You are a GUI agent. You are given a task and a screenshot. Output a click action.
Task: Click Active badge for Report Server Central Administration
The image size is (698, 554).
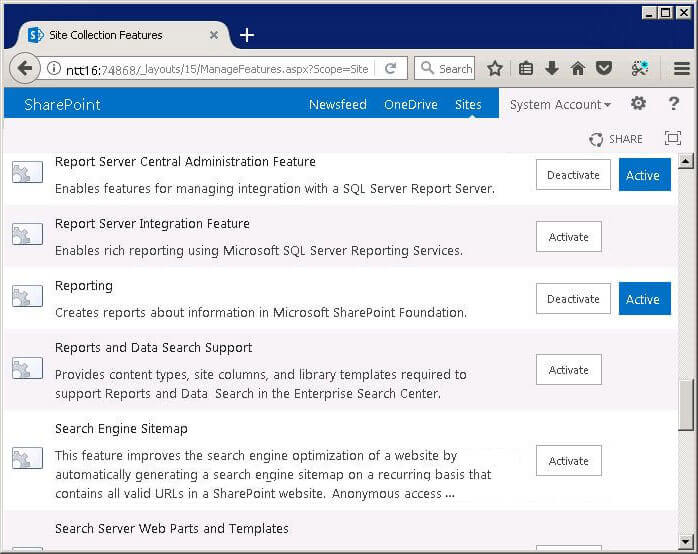point(645,175)
